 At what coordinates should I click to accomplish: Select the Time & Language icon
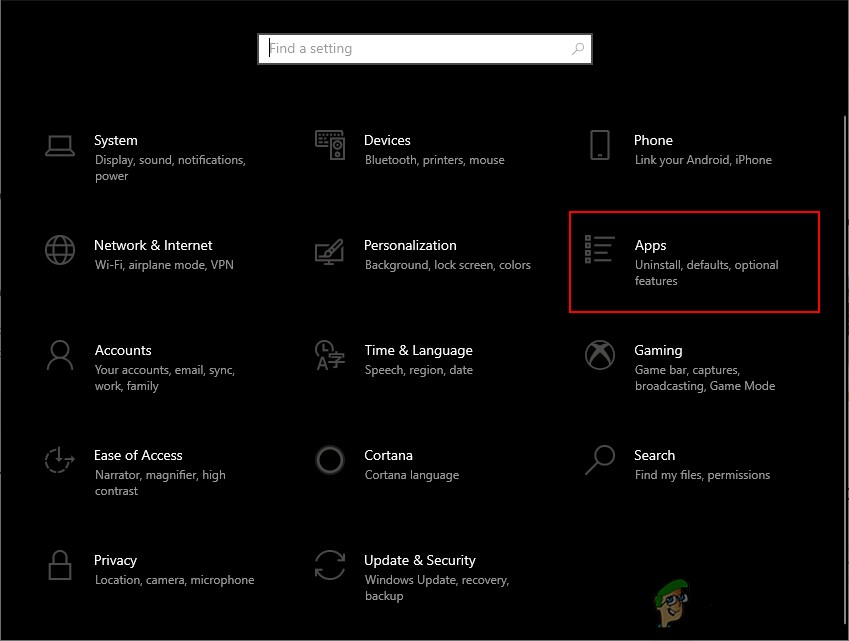[330, 355]
